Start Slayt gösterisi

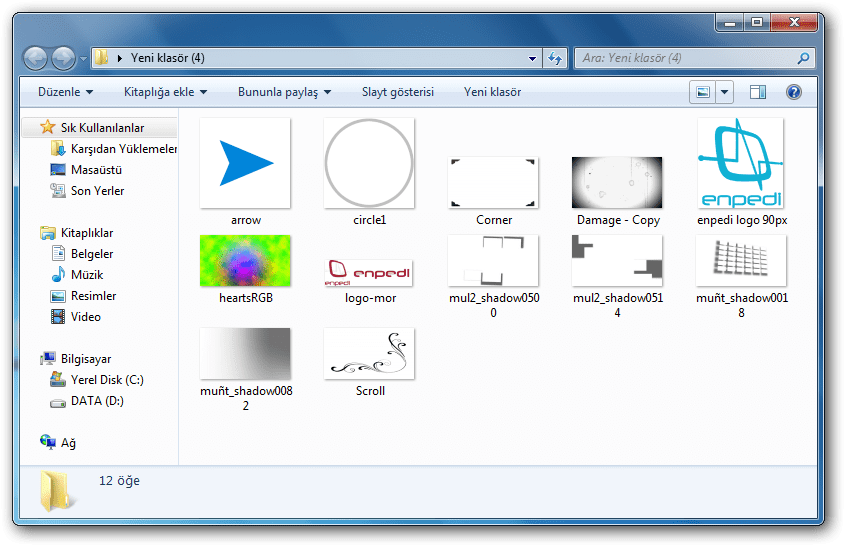point(398,92)
